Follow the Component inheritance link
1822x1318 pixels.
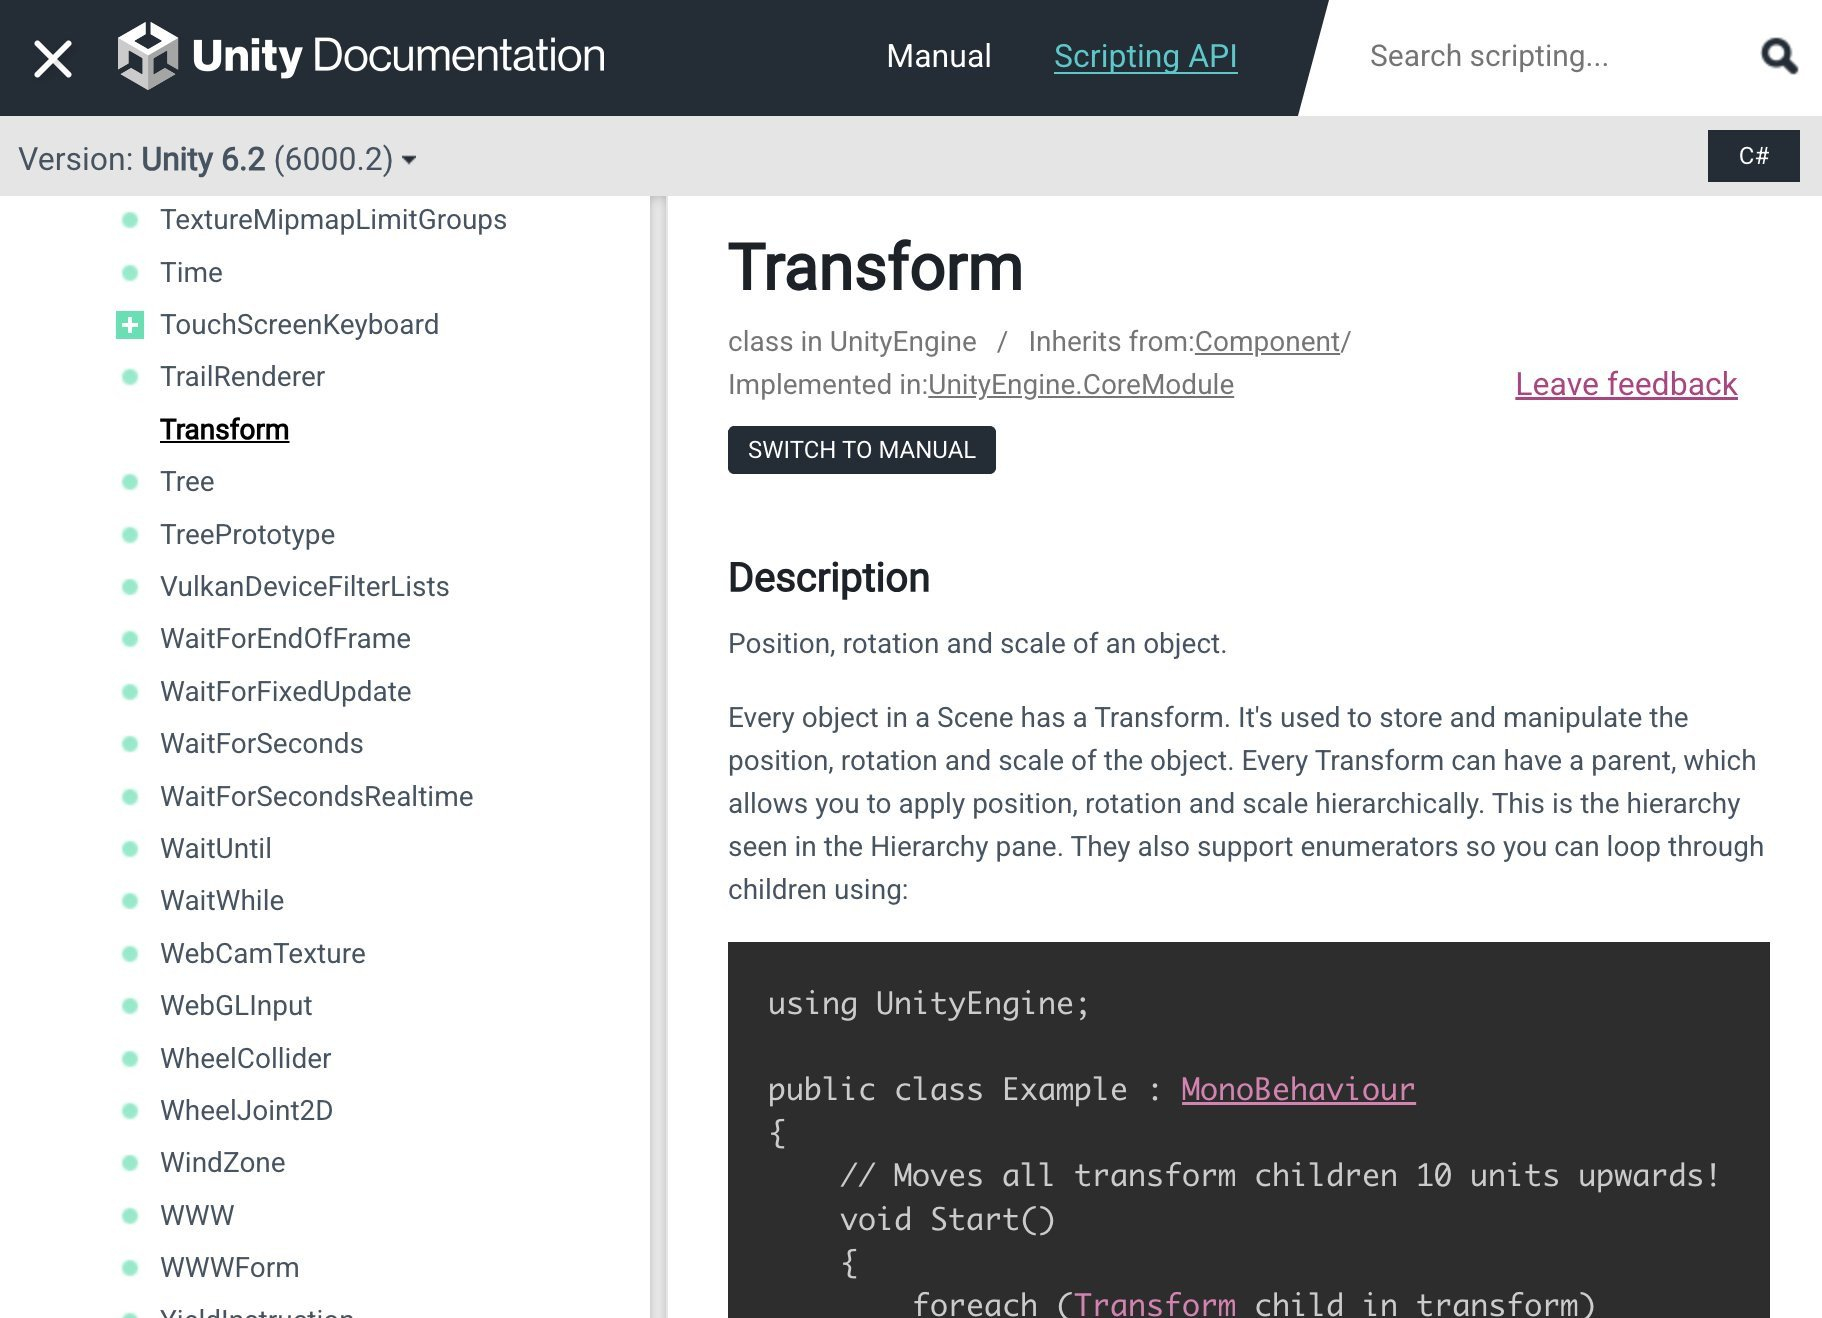tap(1266, 342)
